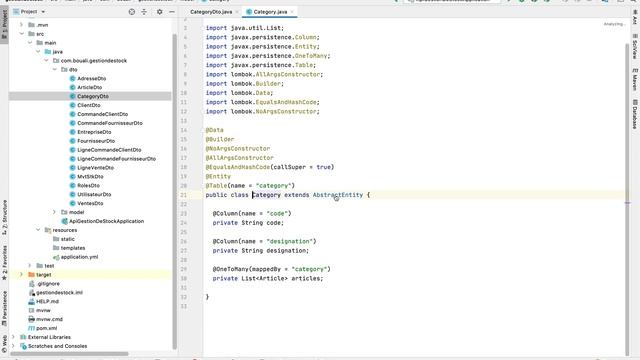
Task: Open mvnw.cmd file
Action: (x=49, y=319)
